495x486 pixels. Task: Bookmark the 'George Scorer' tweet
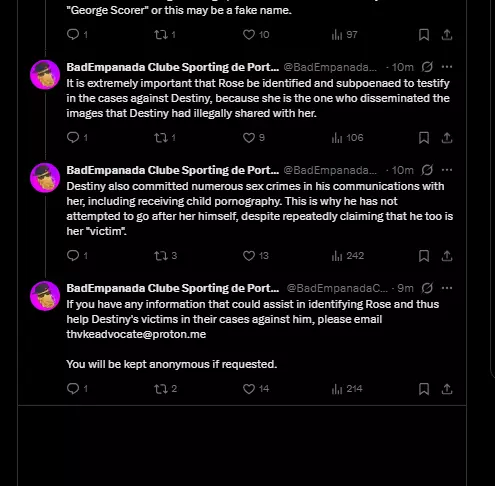(x=424, y=35)
